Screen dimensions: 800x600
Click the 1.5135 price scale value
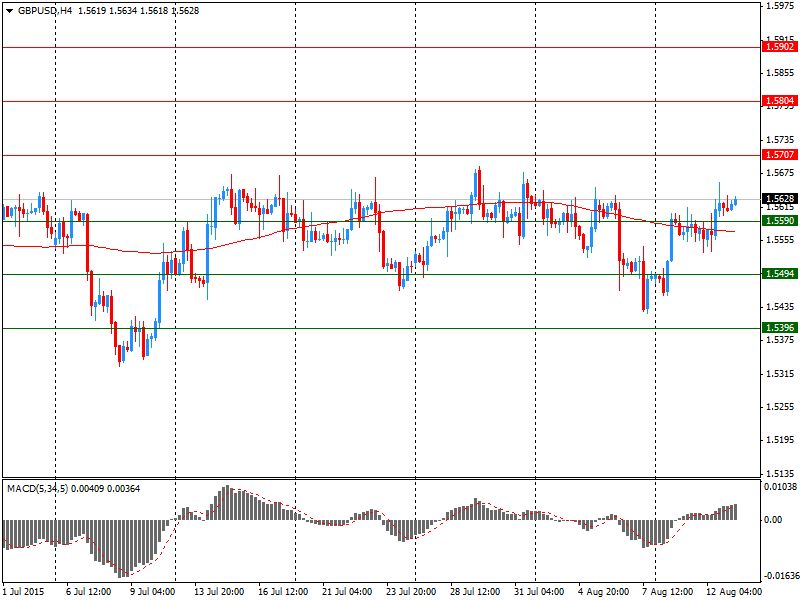[781, 473]
